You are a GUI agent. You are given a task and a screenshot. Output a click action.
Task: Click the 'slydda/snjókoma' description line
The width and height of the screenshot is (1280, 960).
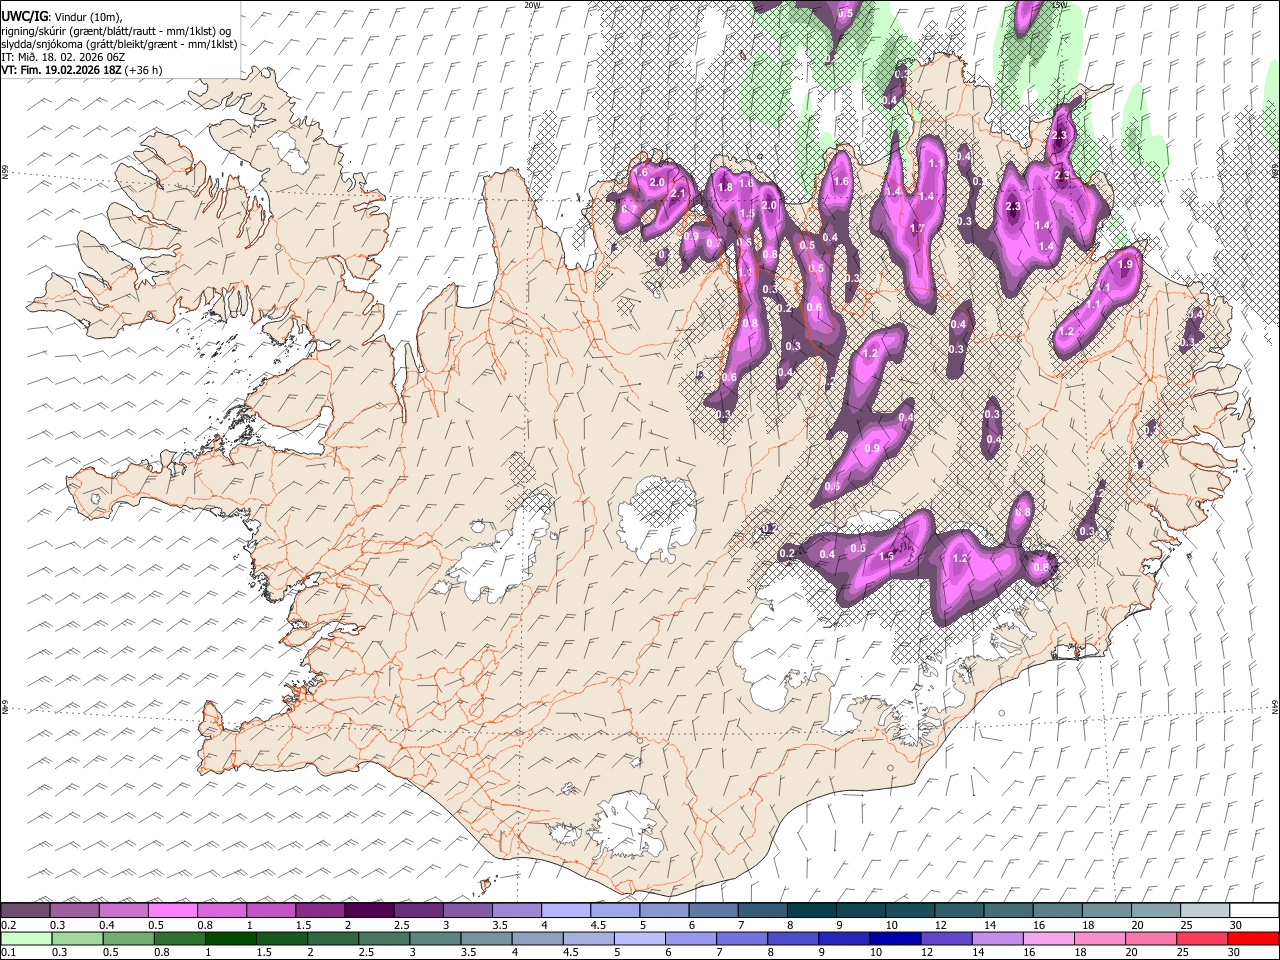pyautogui.click(x=119, y=44)
